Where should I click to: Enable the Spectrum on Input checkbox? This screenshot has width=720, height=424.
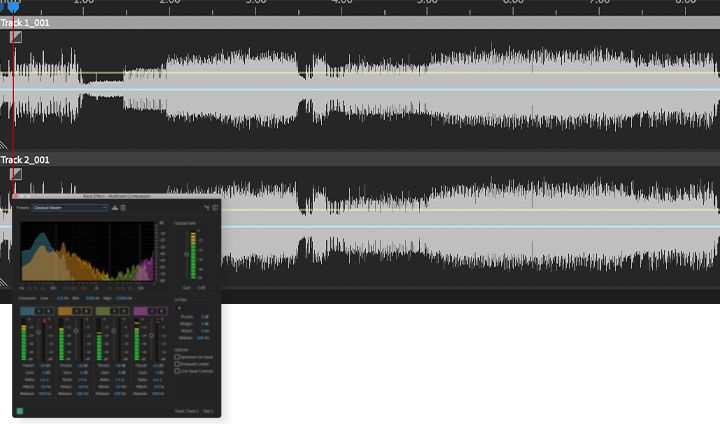pyautogui.click(x=178, y=357)
